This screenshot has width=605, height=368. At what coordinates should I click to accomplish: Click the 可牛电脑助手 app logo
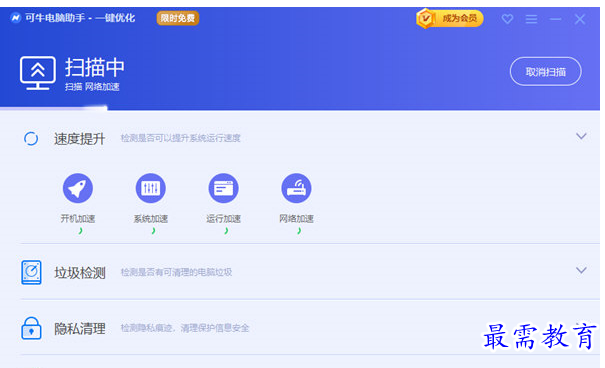[15, 18]
